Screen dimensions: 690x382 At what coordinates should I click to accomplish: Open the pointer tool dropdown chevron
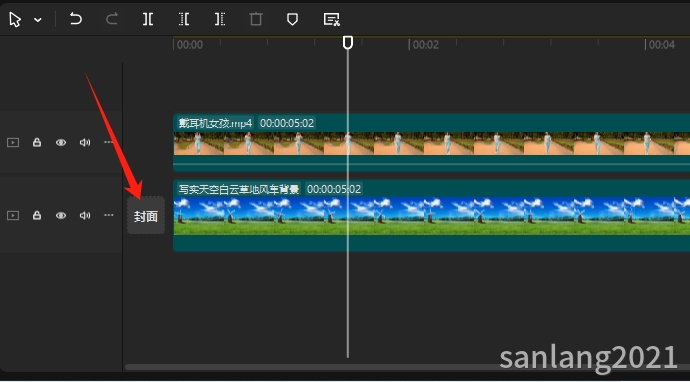[x=38, y=20]
